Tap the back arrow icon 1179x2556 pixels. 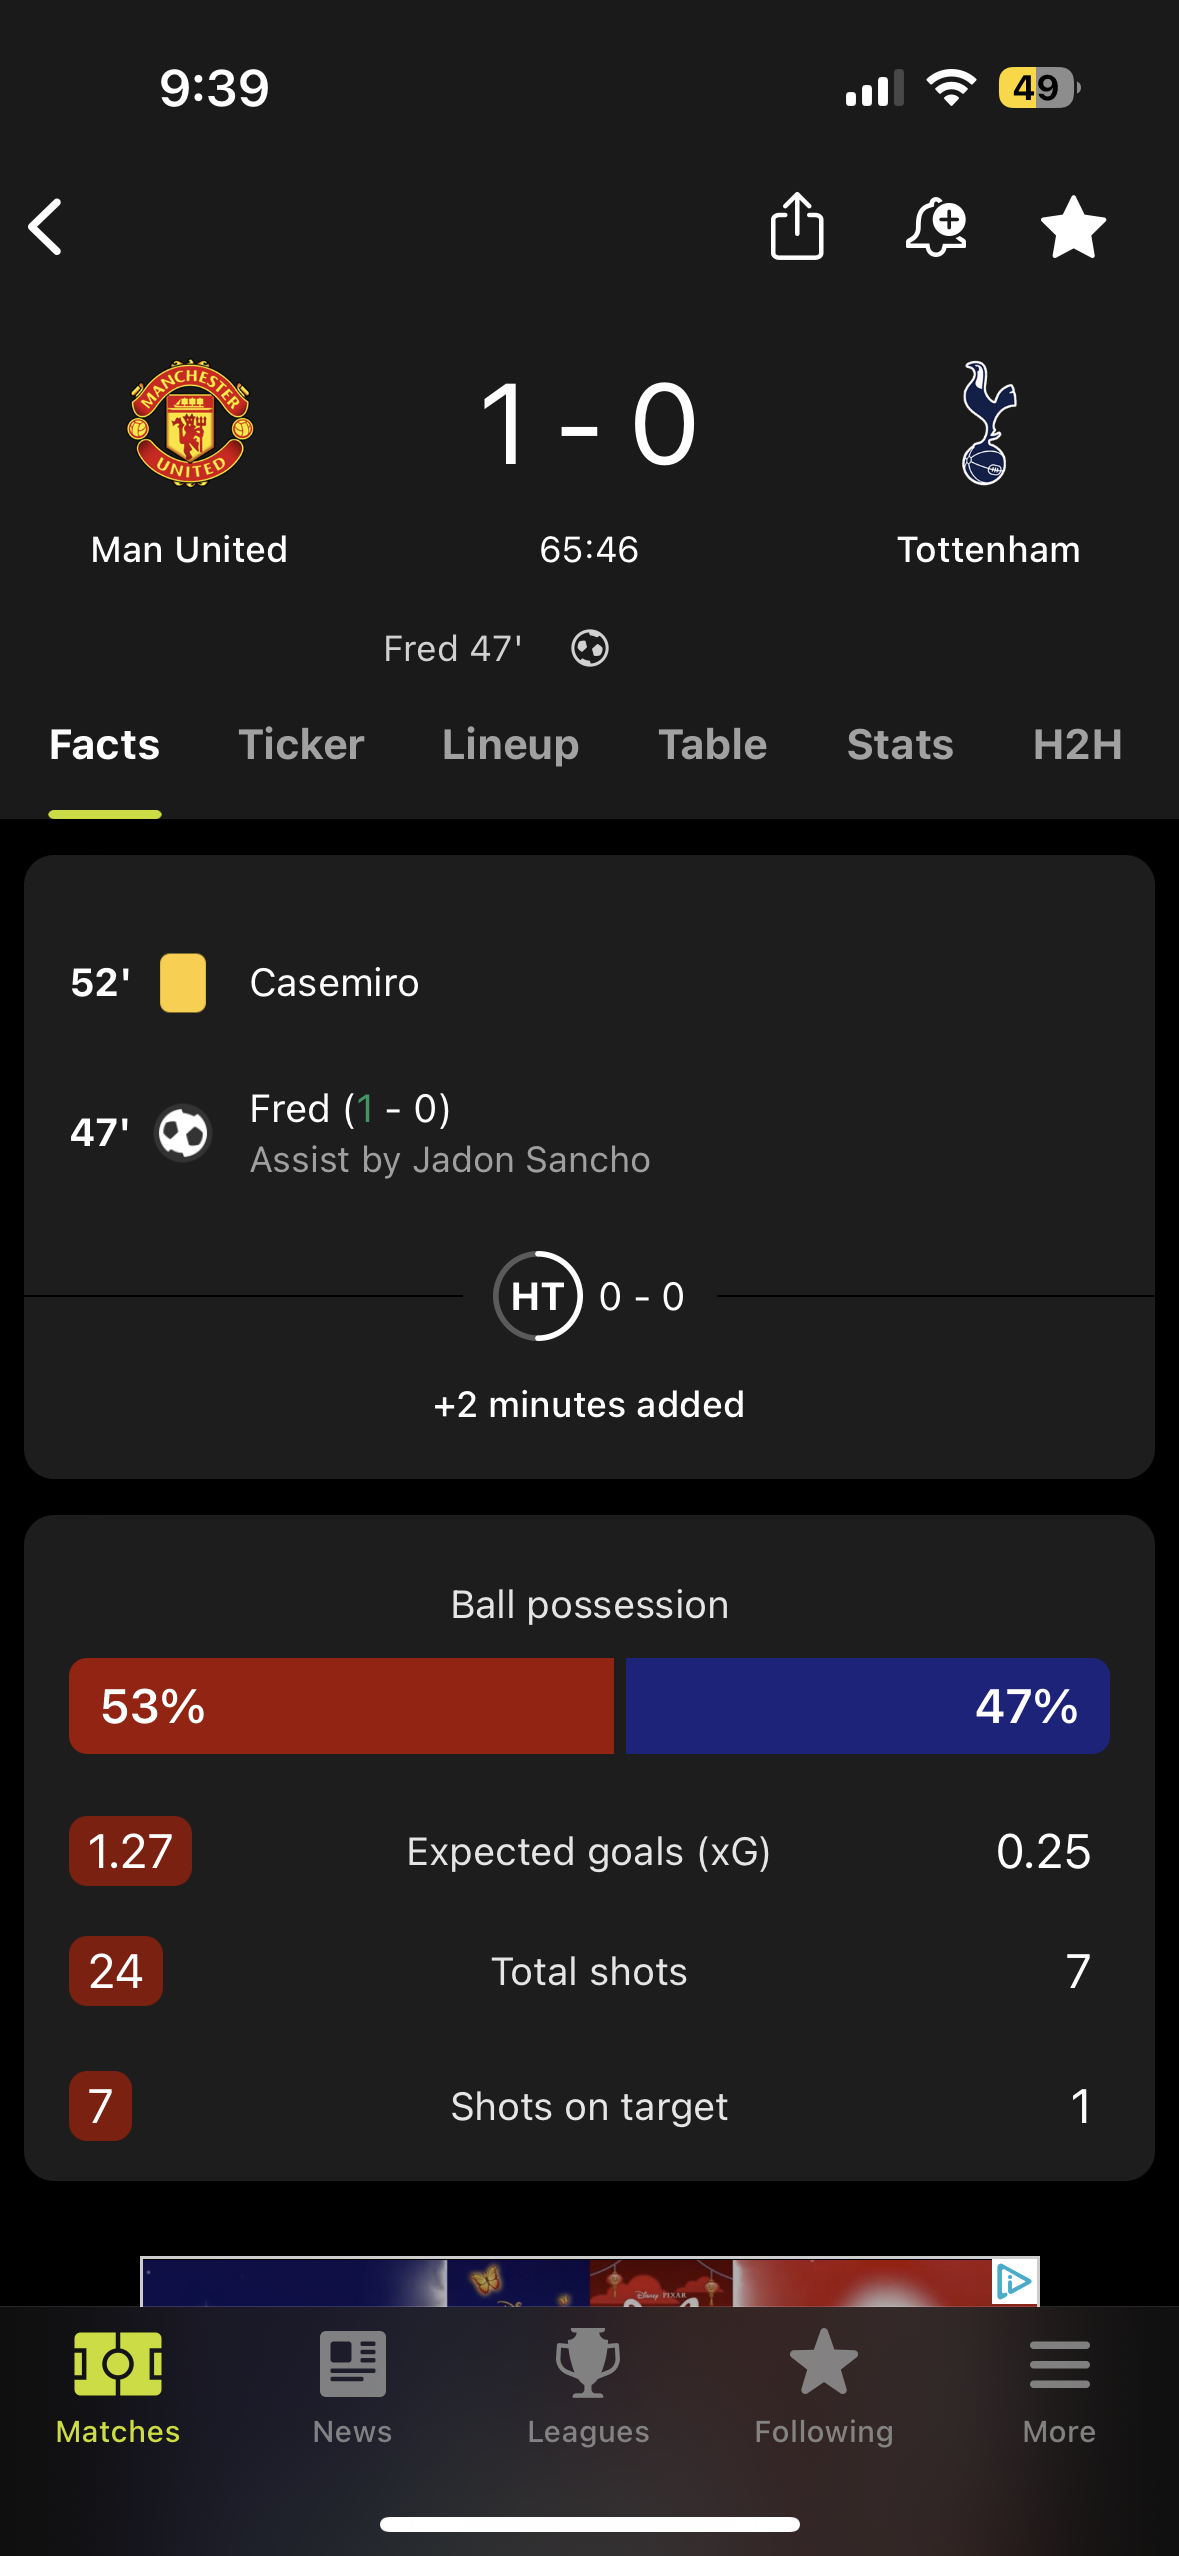(46, 227)
